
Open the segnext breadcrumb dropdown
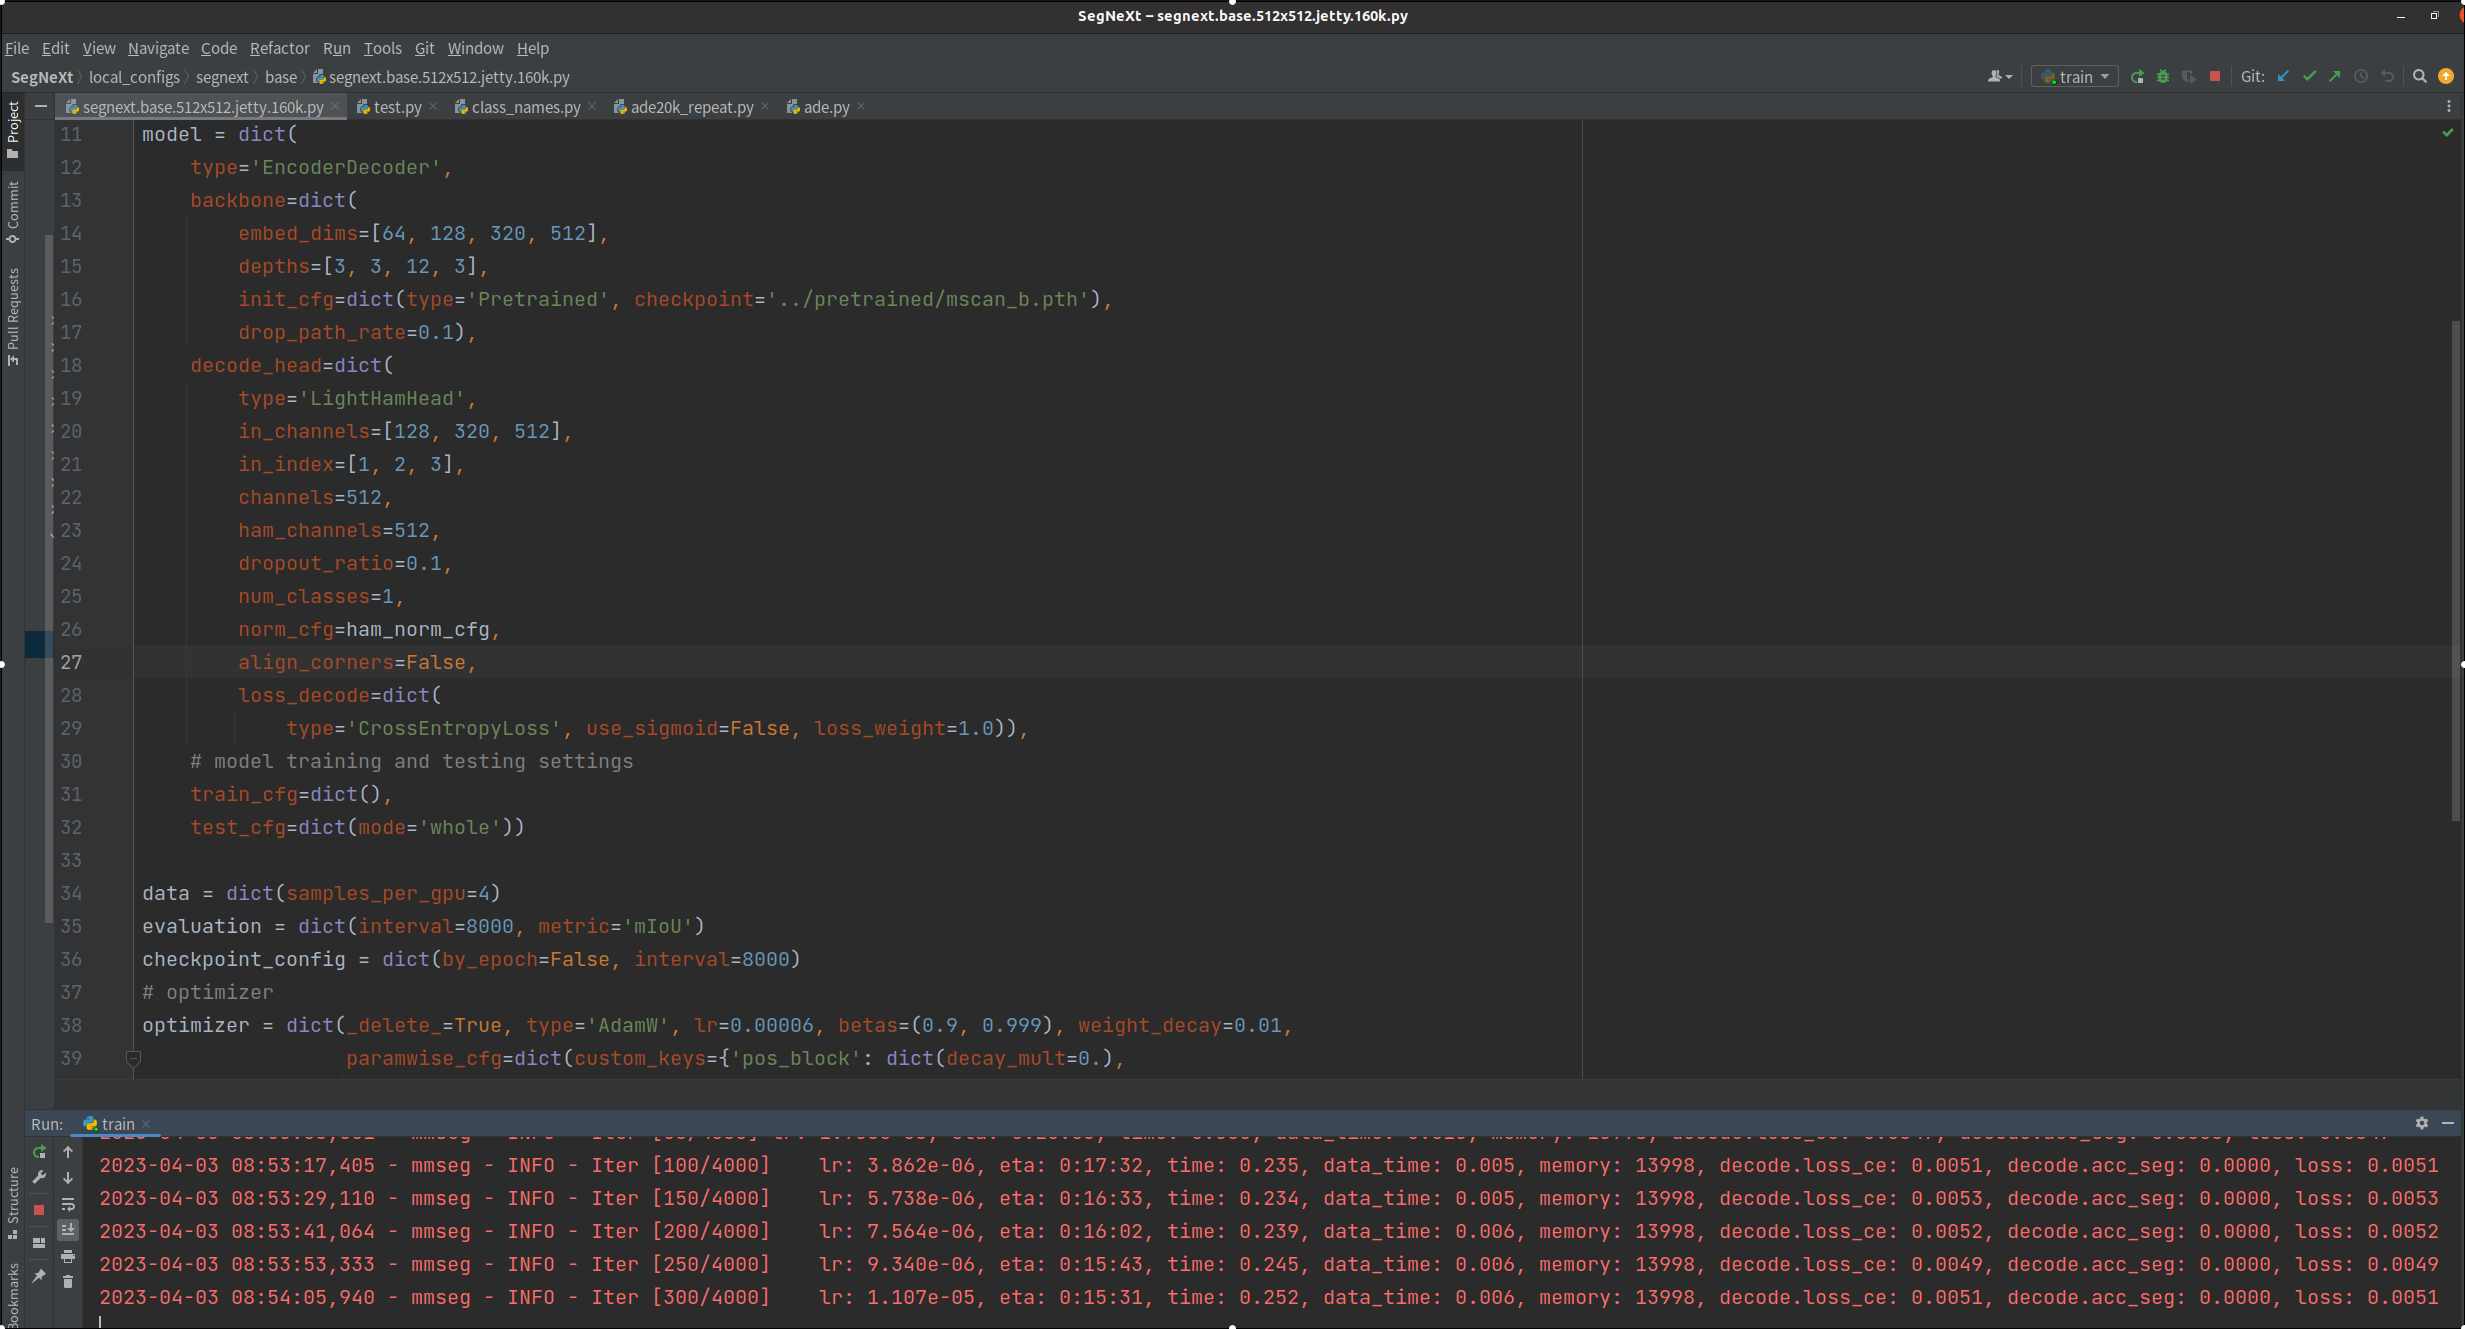click(x=222, y=76)
